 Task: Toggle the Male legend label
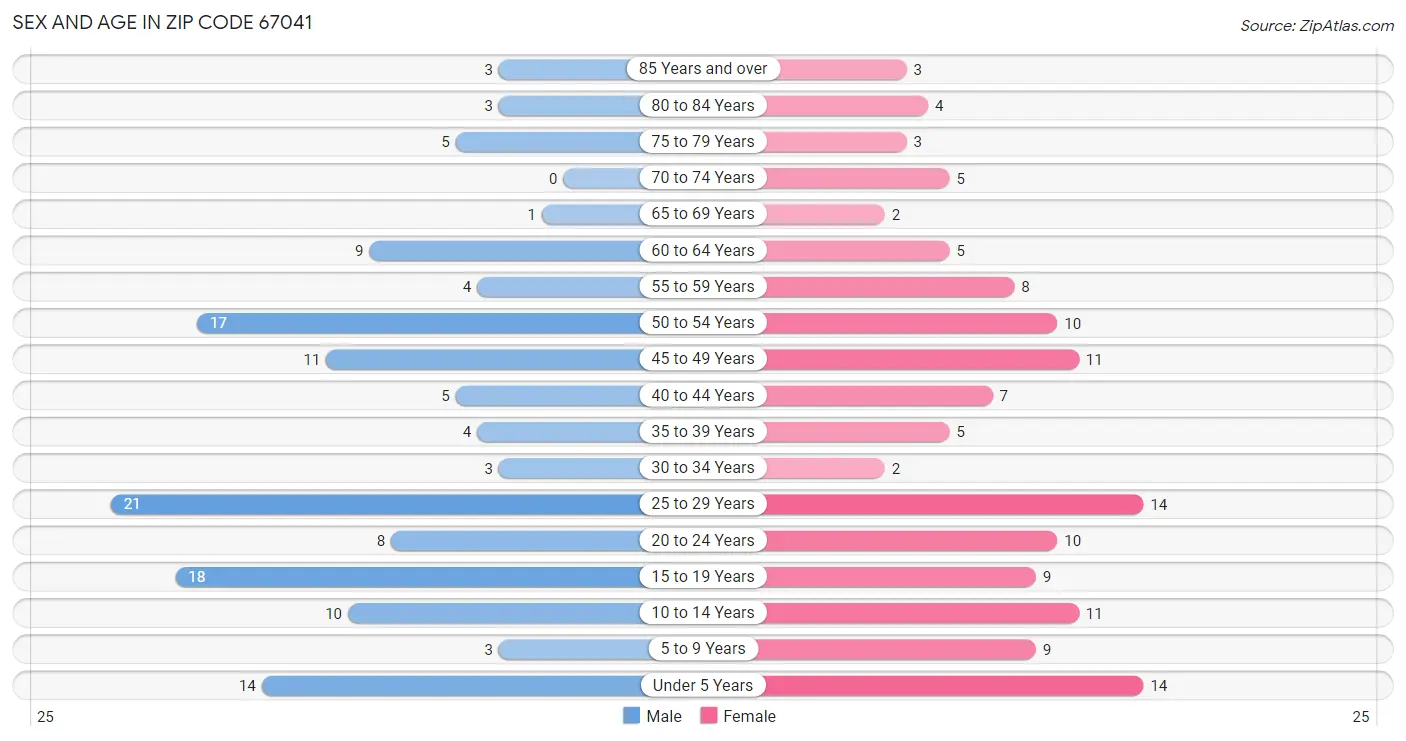[x=664, y=716]
